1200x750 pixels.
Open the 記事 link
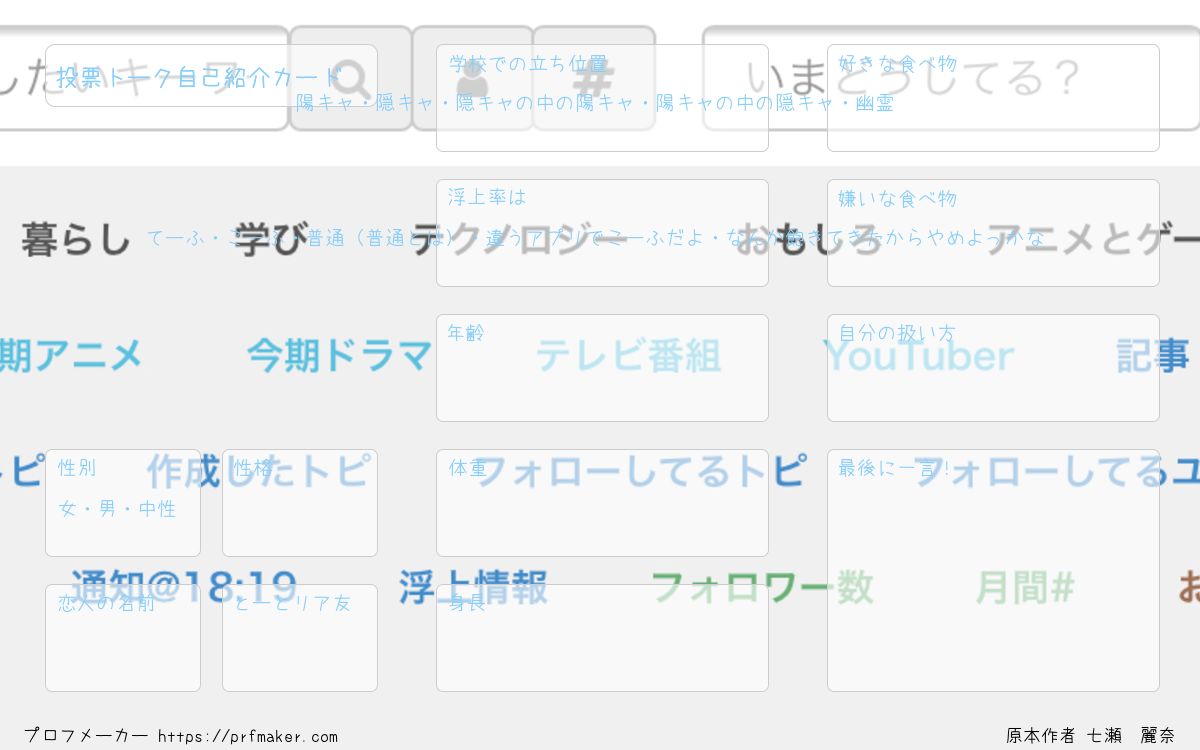[x=1153, y=355]
